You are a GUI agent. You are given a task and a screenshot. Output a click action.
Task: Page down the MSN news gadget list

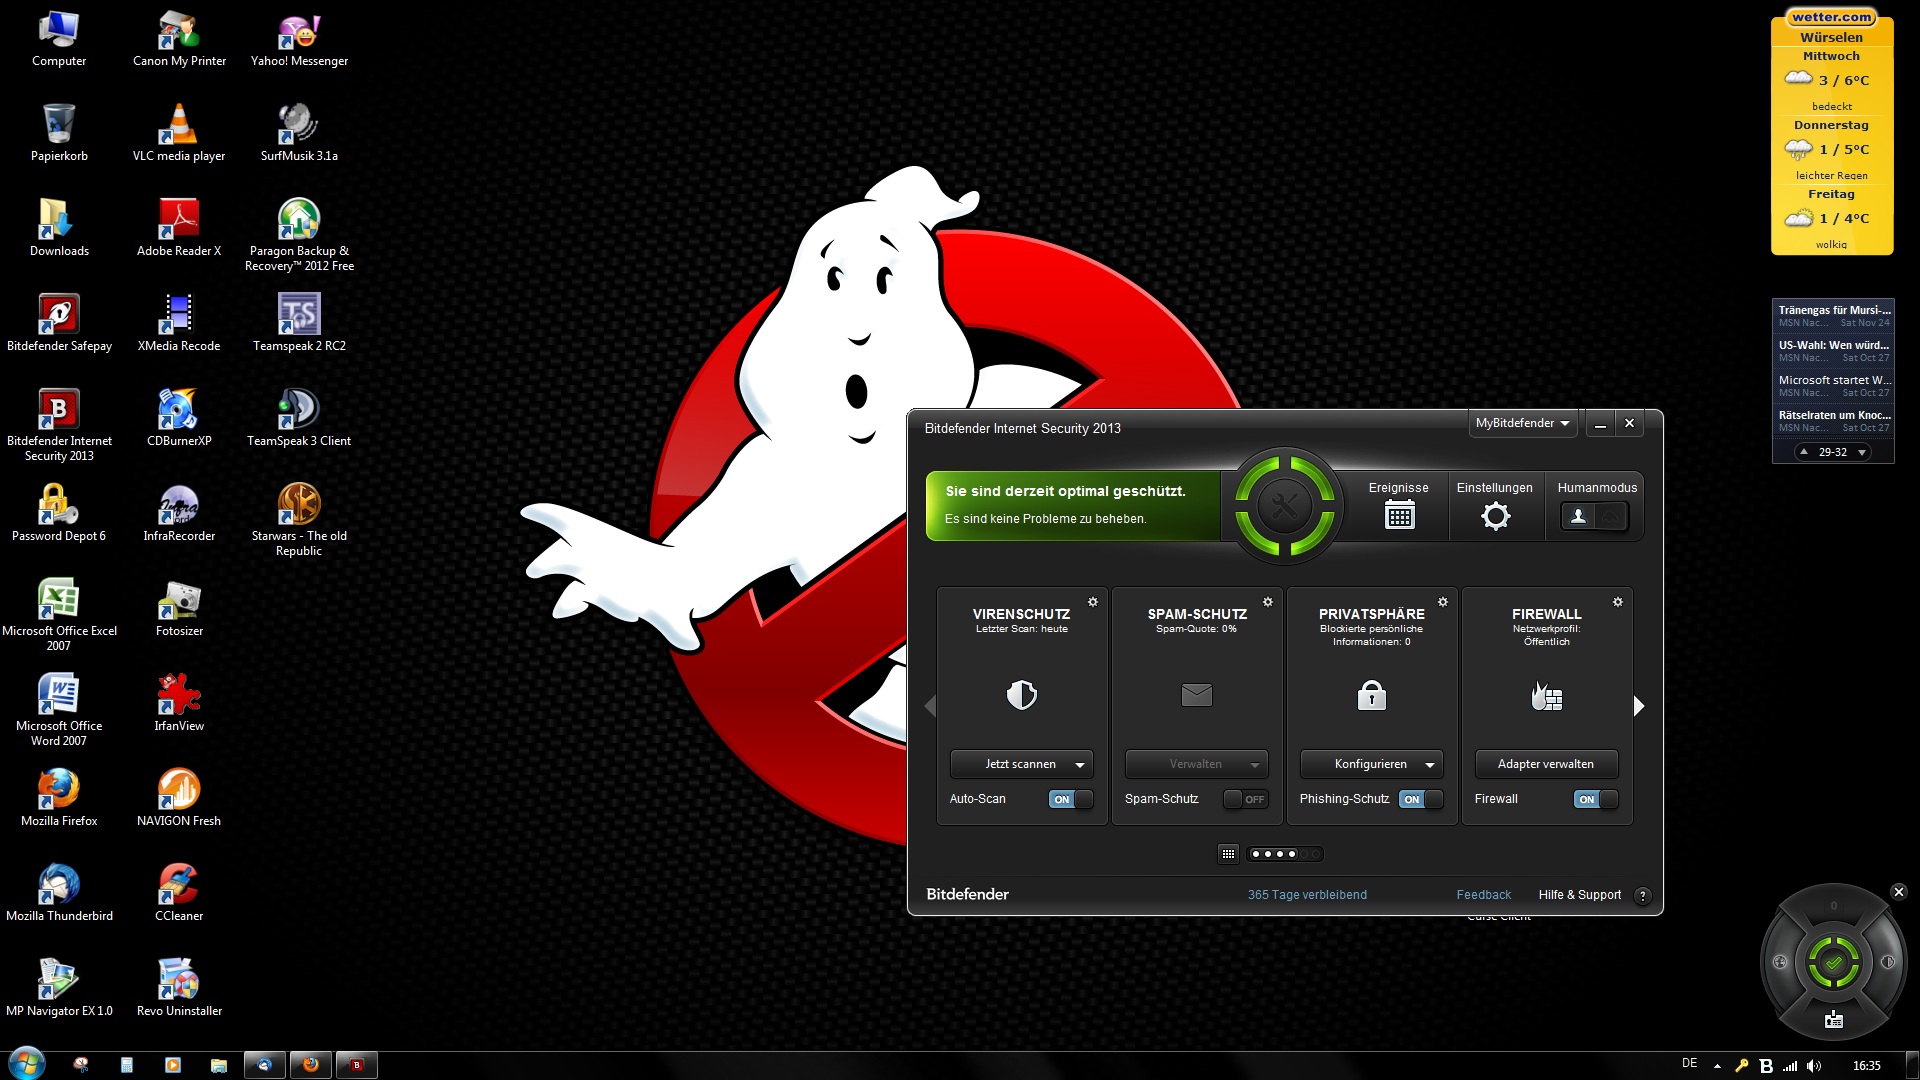1862,453
